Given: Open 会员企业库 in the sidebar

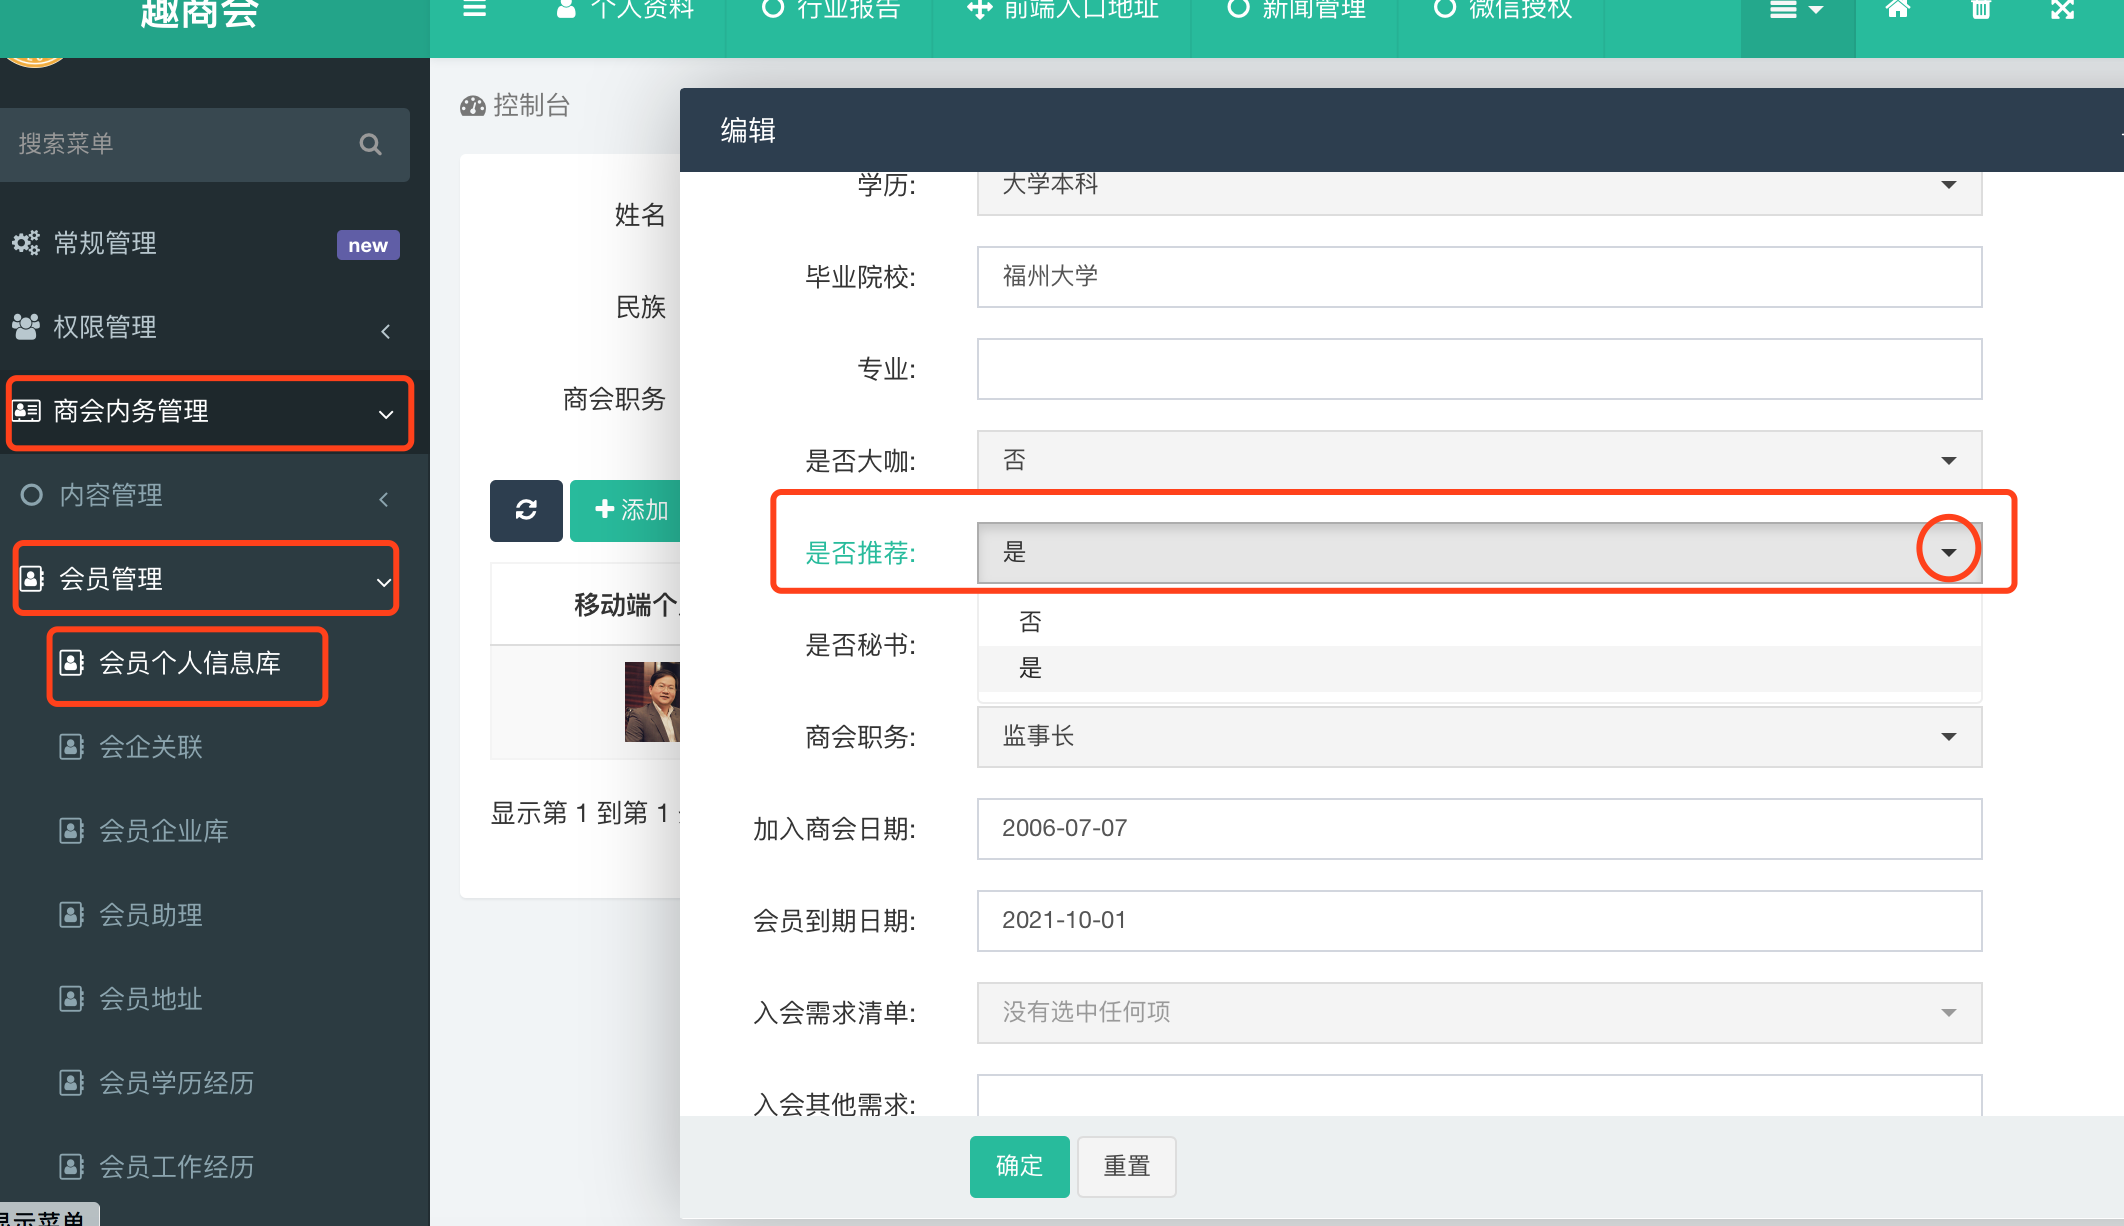Looking at the screenshot, I should tap(164, 831).
